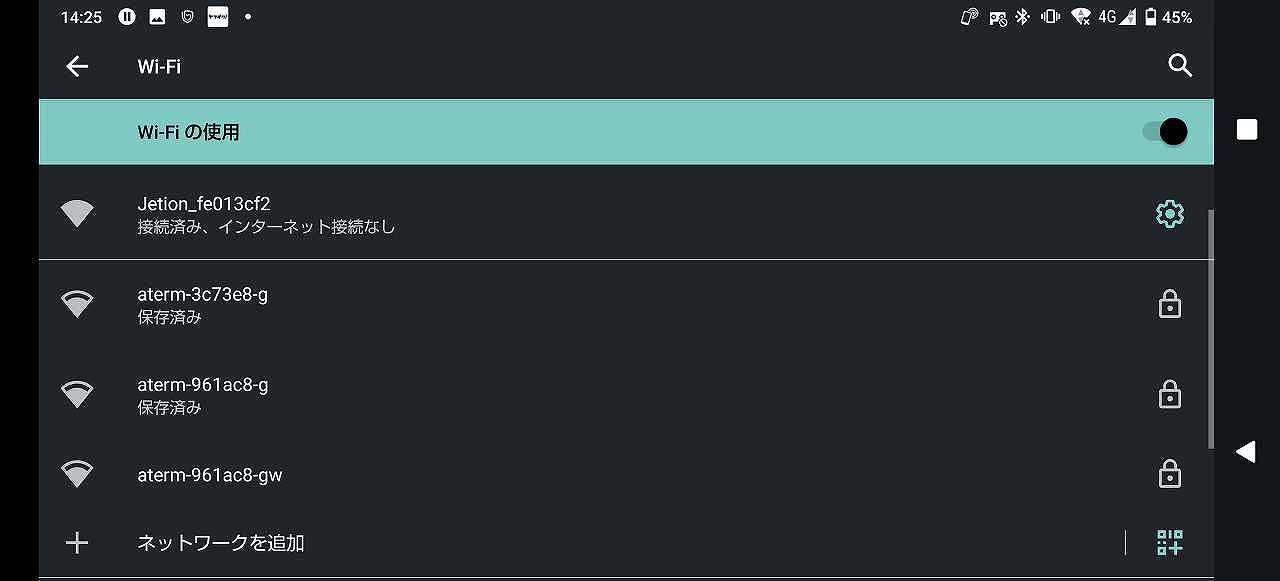Click the vertical scrollbar on network list
The height and width of the screenshot is (581, 1280).
pos(1211,330)
